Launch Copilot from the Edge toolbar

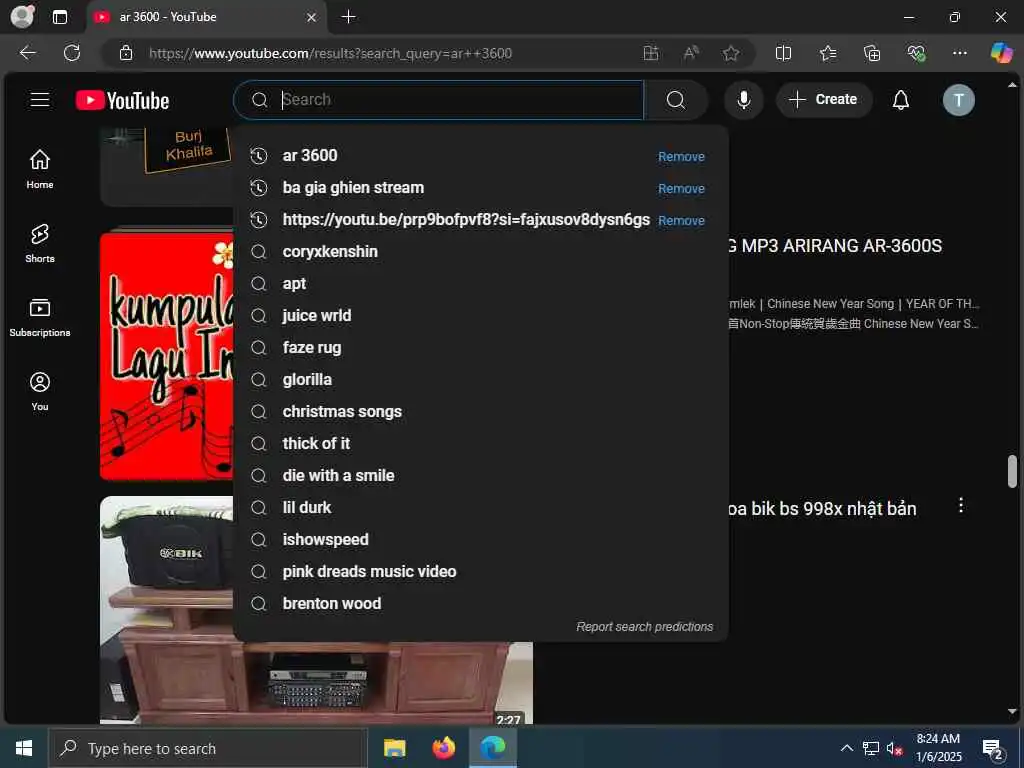point(1001,53)
